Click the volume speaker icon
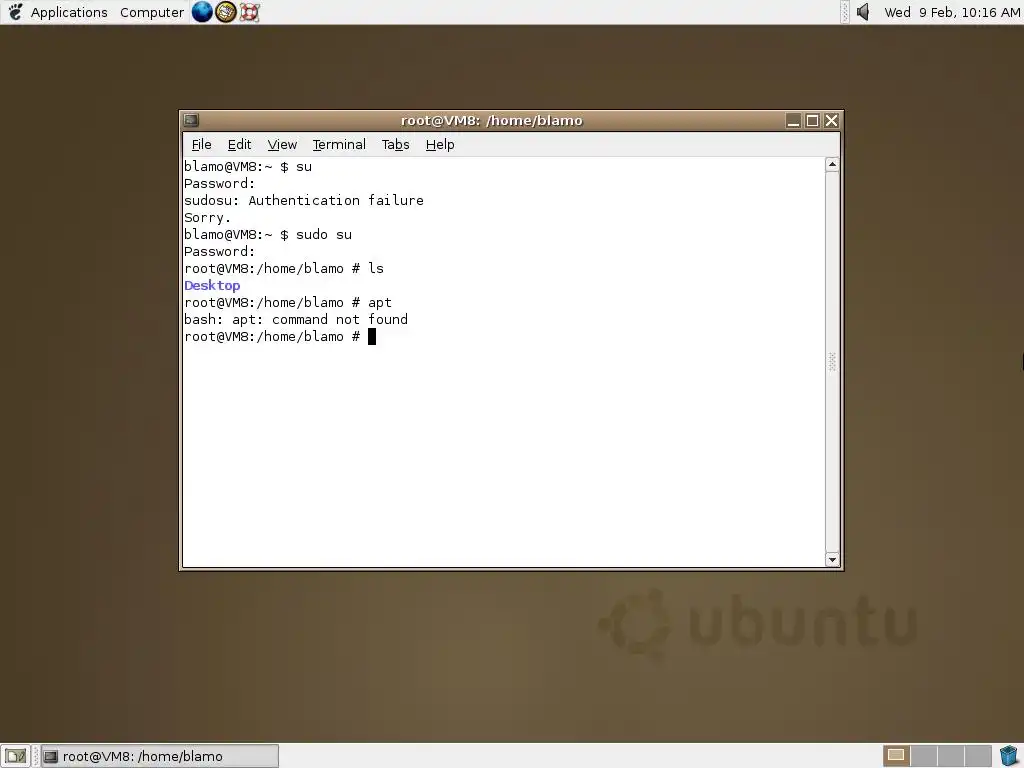1024x768 pixels. coord(863,12)
